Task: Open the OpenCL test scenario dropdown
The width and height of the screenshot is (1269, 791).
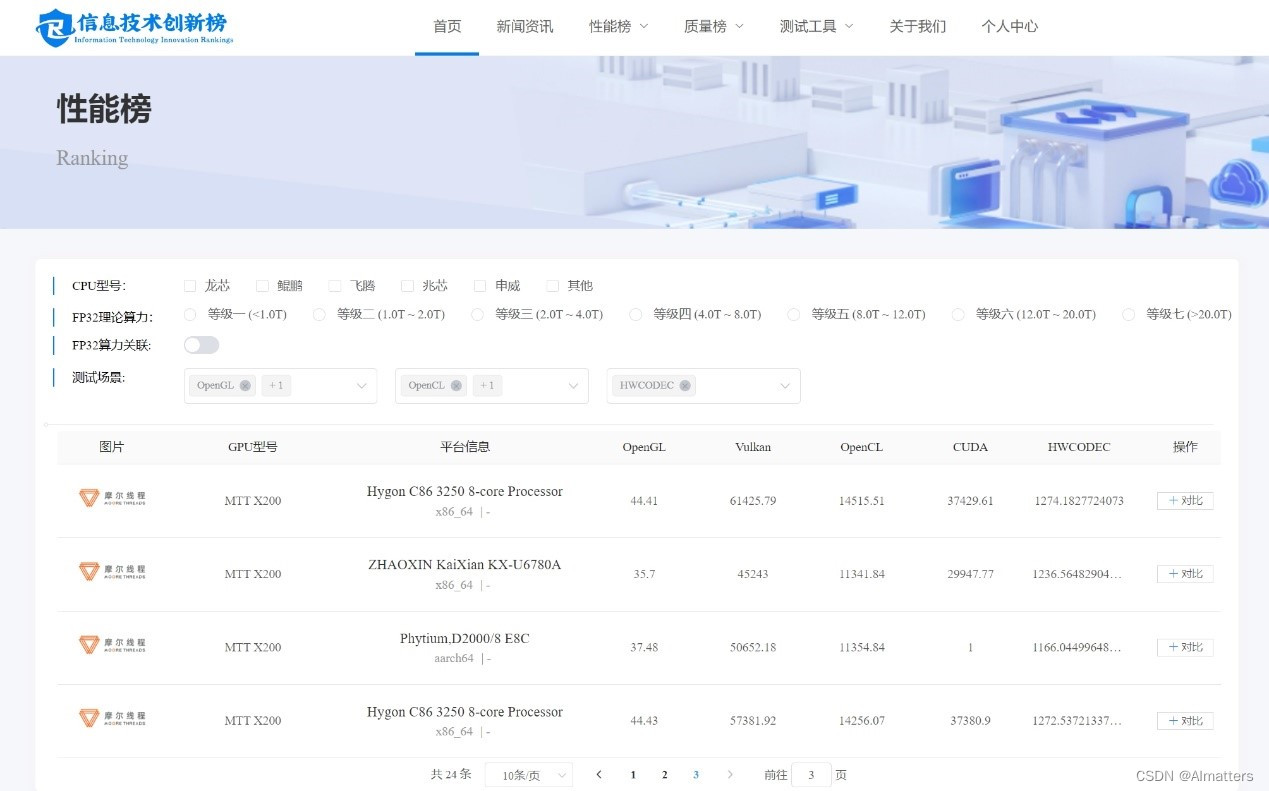Action: coord(491,386)
